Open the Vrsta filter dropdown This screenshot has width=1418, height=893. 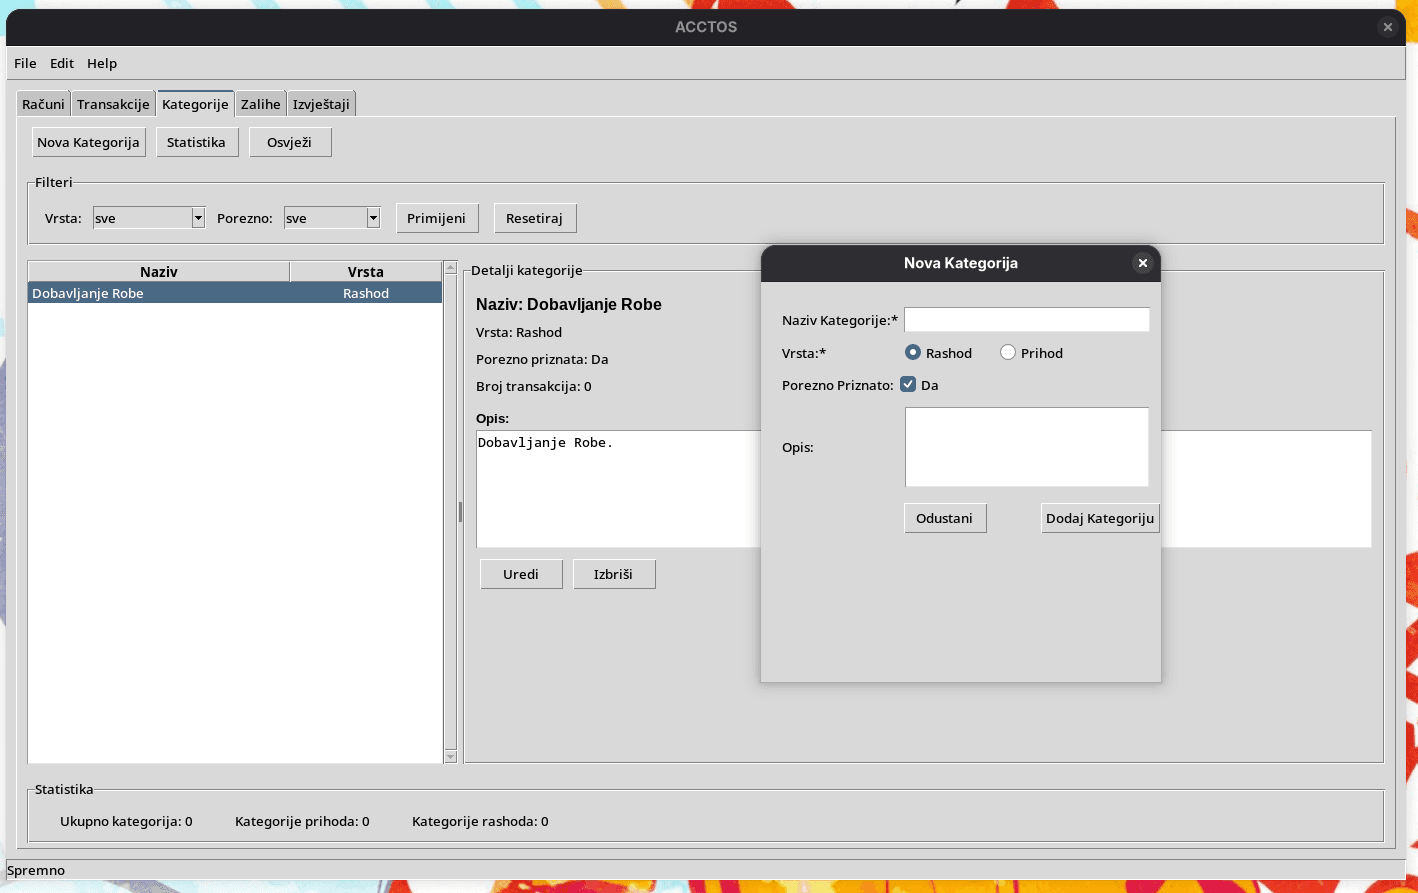click(x=198, y=218)
